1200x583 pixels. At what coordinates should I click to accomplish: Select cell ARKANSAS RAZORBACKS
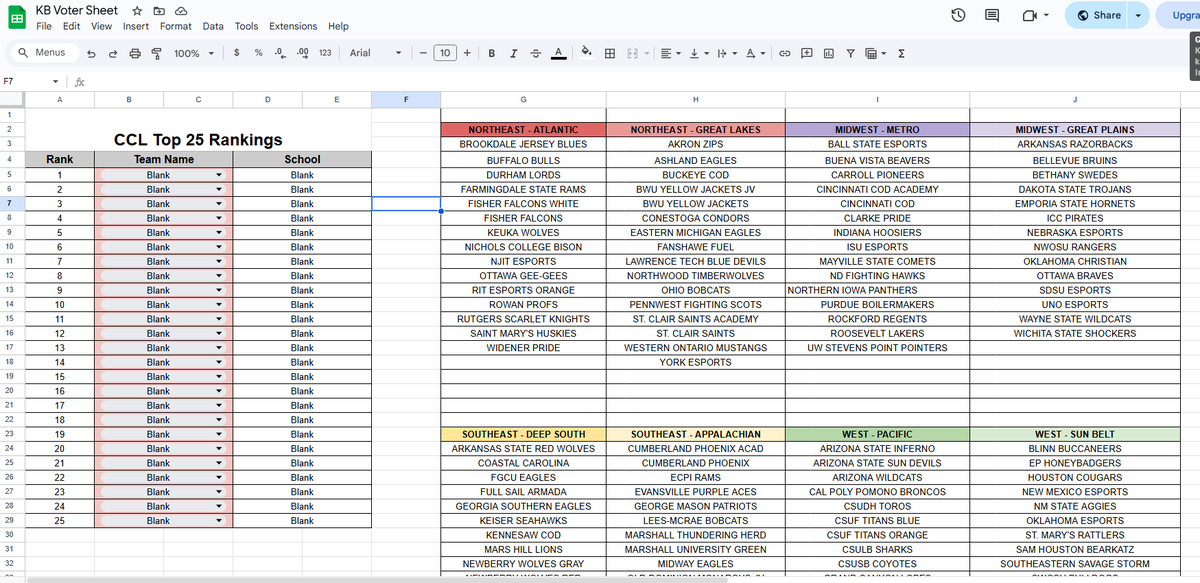click(1075, 145)
